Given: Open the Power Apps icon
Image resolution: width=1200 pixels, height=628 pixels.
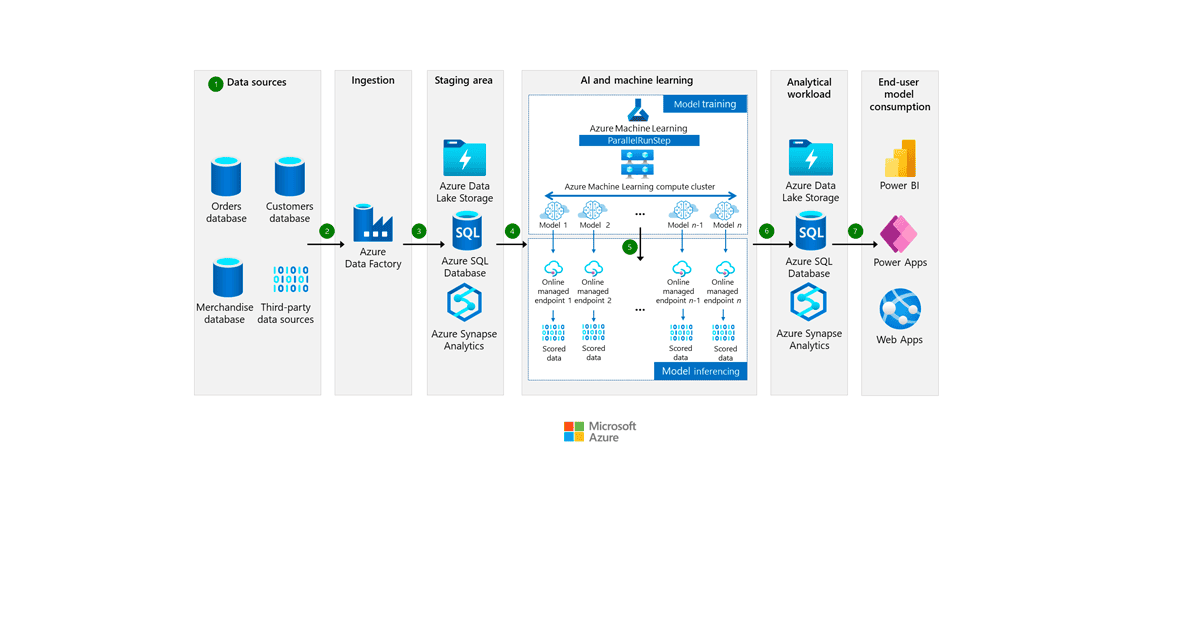Looking at the screenshot, I should (900, 234).
